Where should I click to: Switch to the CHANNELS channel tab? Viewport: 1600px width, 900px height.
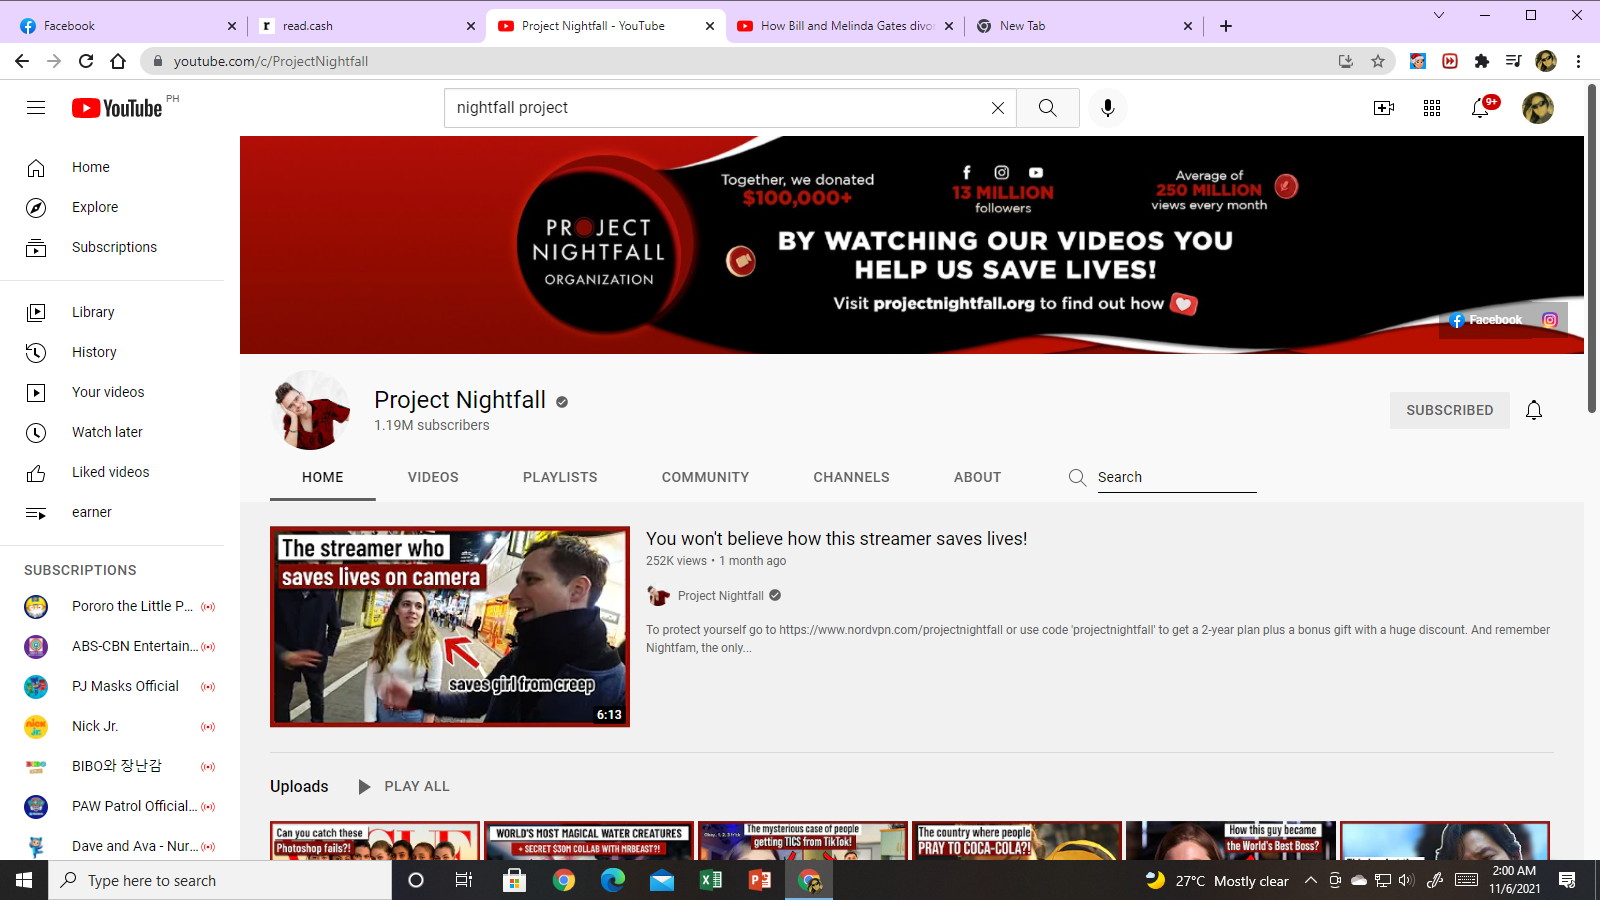click(851, 477)
